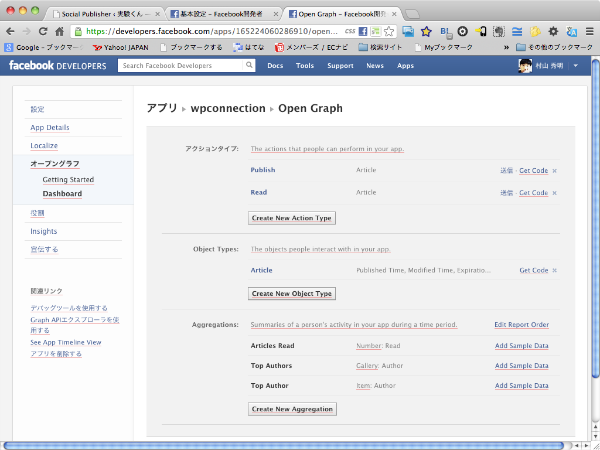This screenshot has width=600, height=450.
Task: Open 宣伝する in sidebar
Action: (x=44, y=249)
